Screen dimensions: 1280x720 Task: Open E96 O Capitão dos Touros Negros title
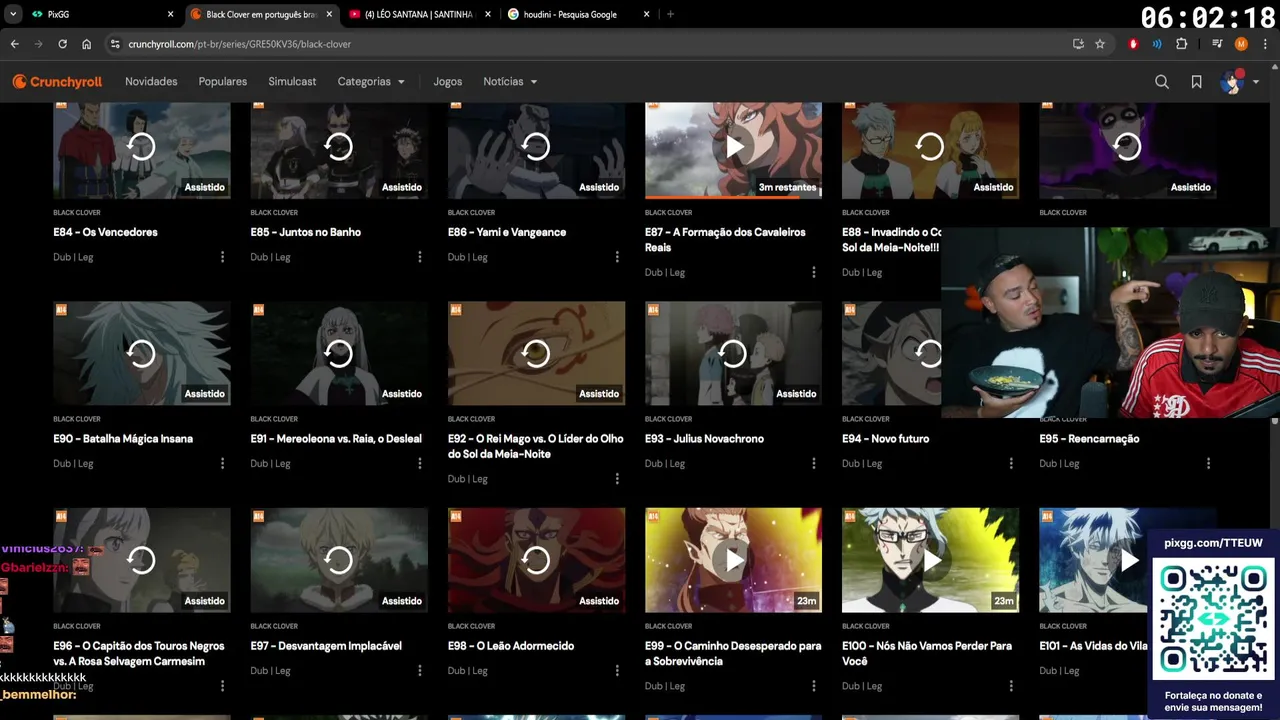[138, 654]
